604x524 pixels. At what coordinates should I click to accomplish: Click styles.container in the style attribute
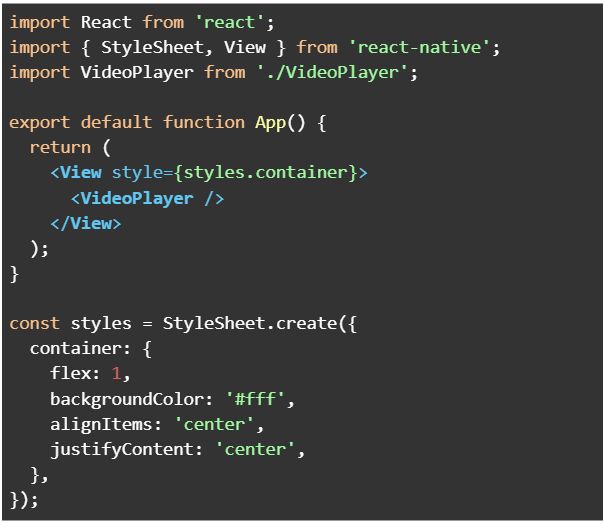[x=265, y=173]
